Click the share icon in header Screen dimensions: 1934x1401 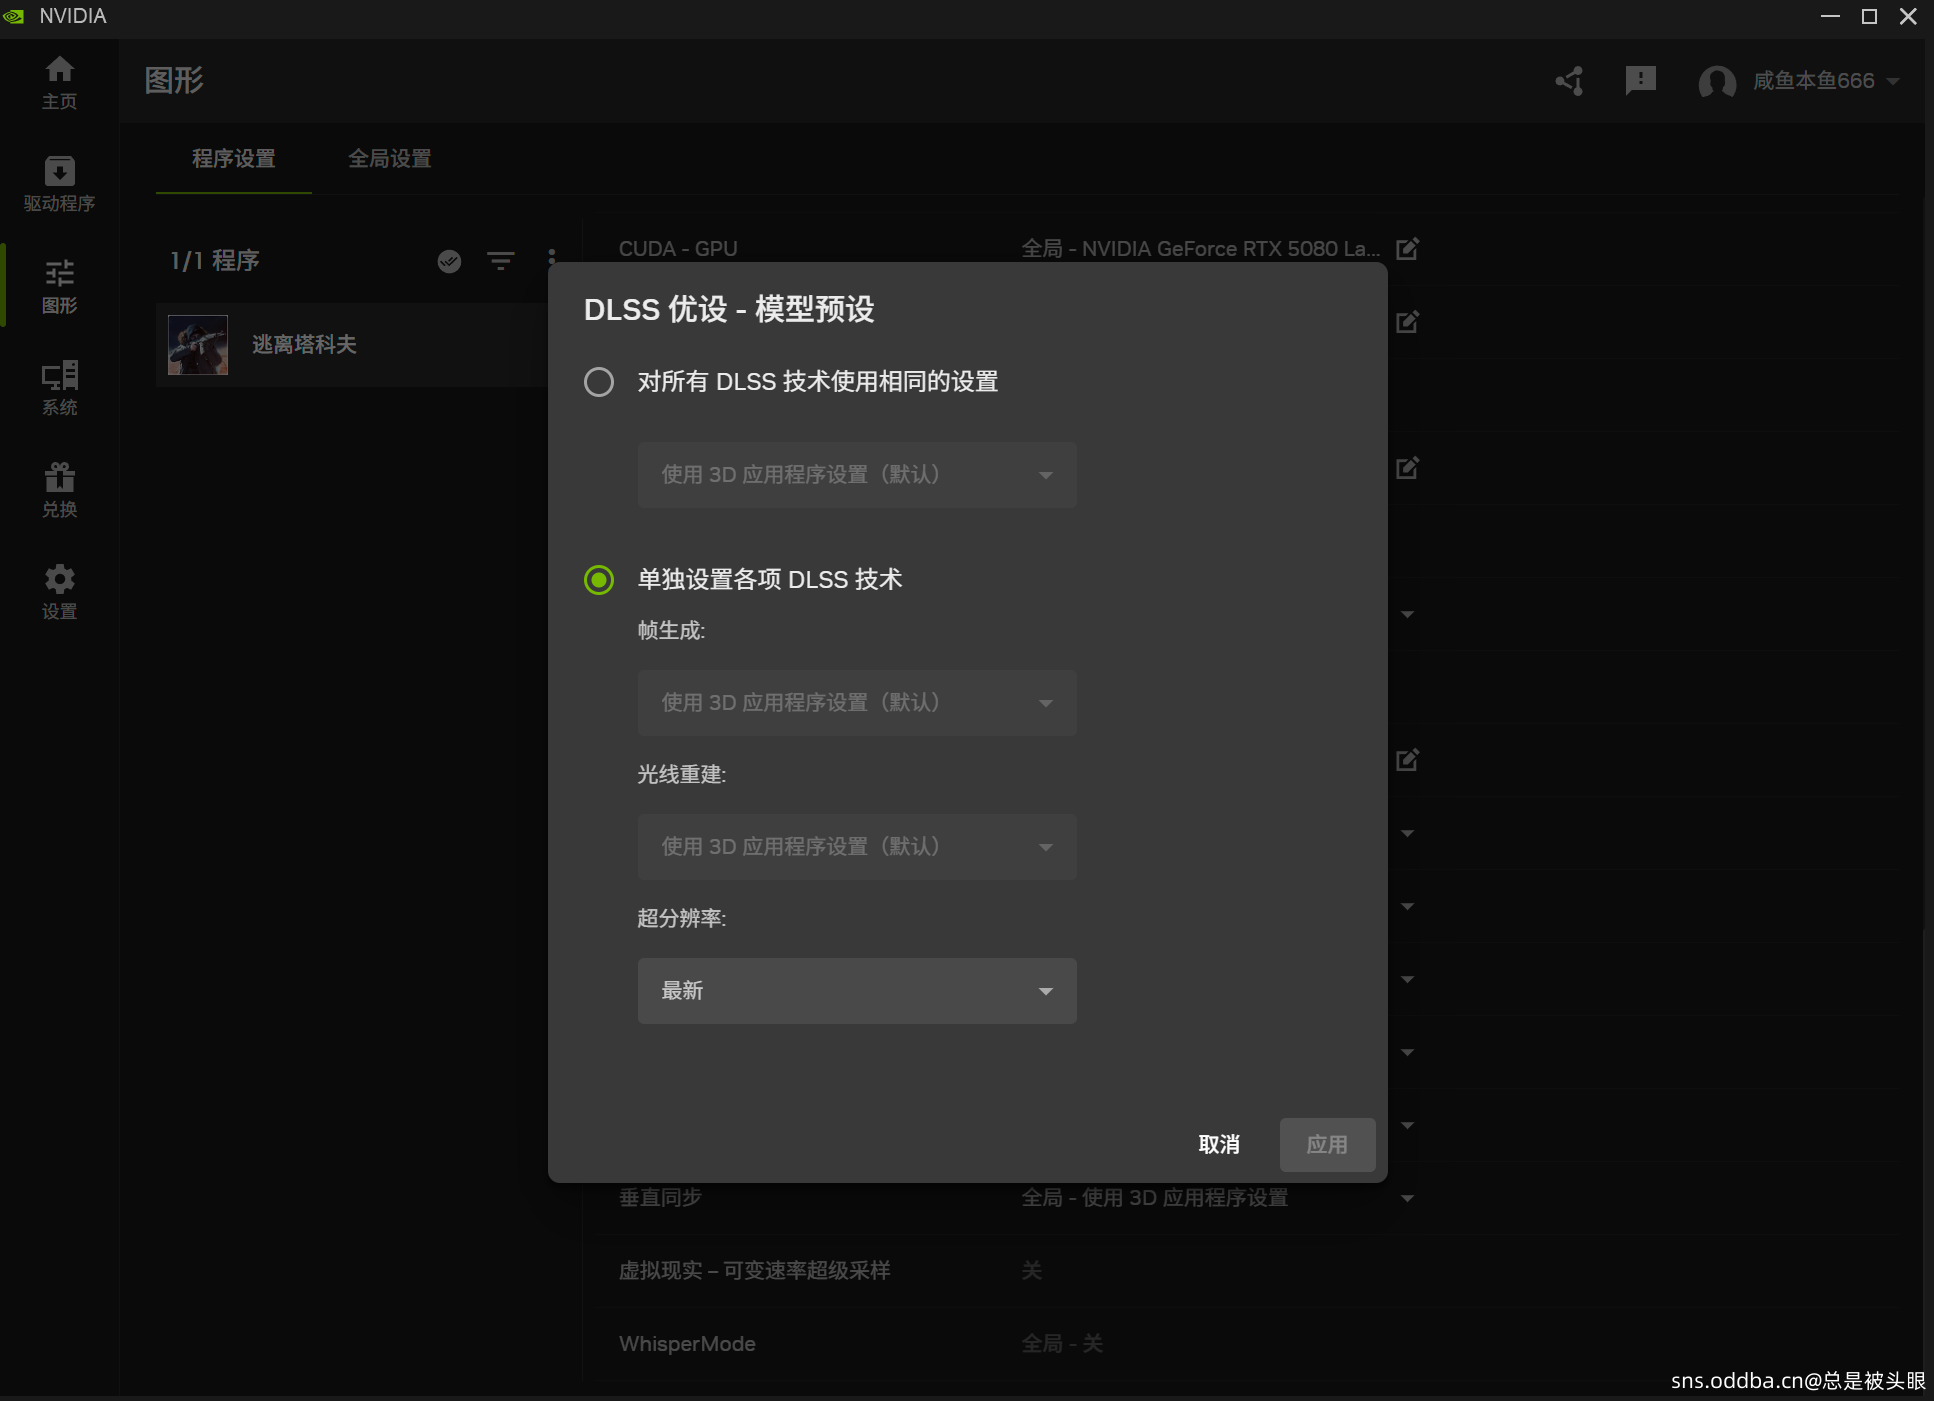coord(1569,81)
